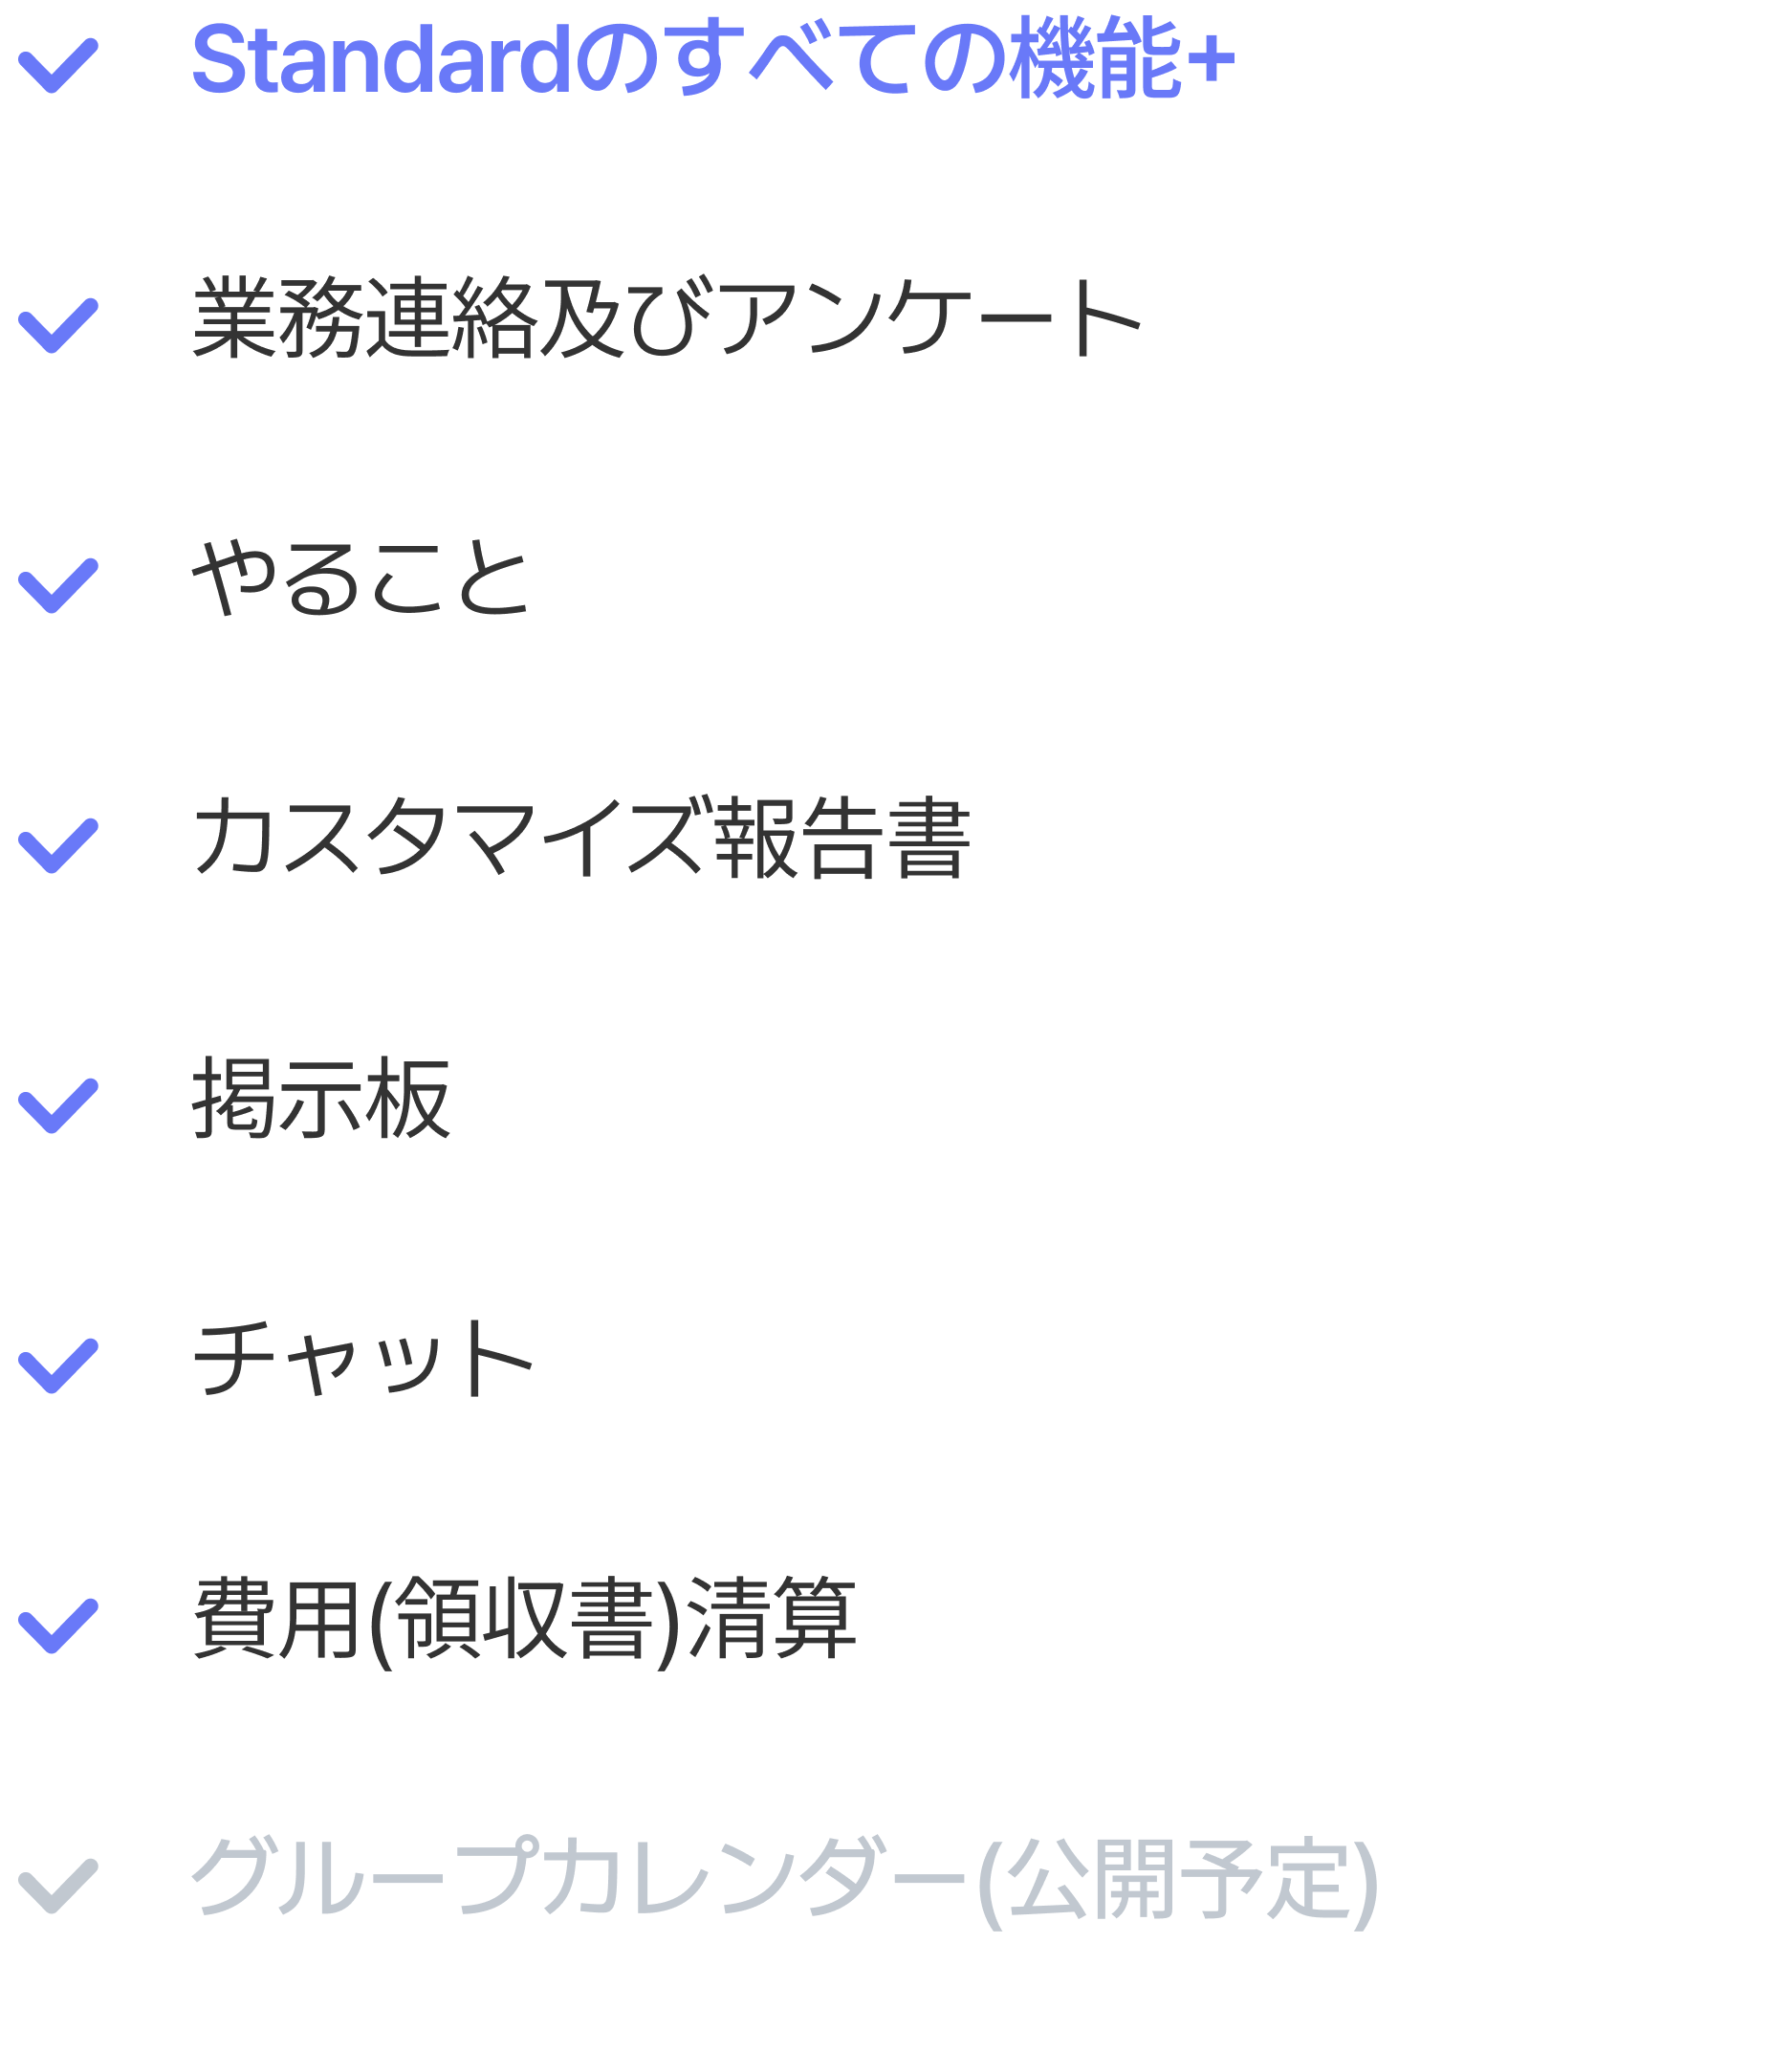Select the やること feature item

[x=361, y=578]
